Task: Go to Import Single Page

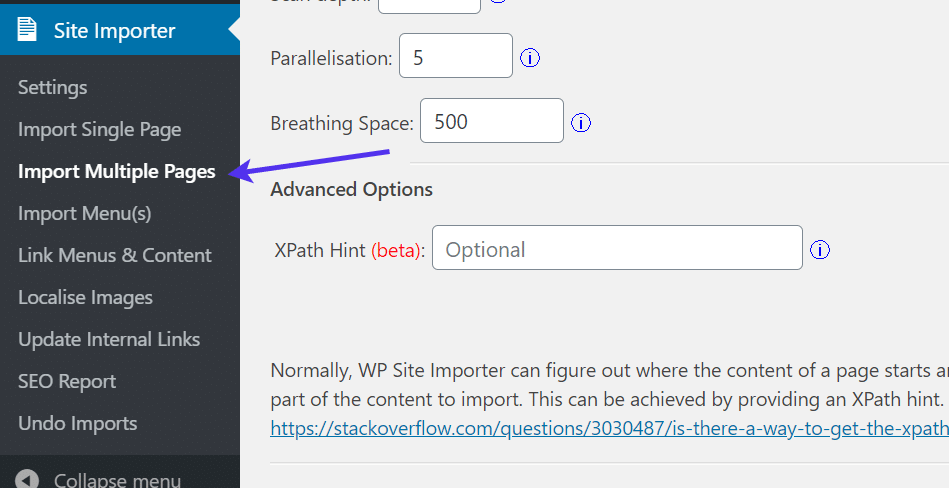Action: coord(99,130)
